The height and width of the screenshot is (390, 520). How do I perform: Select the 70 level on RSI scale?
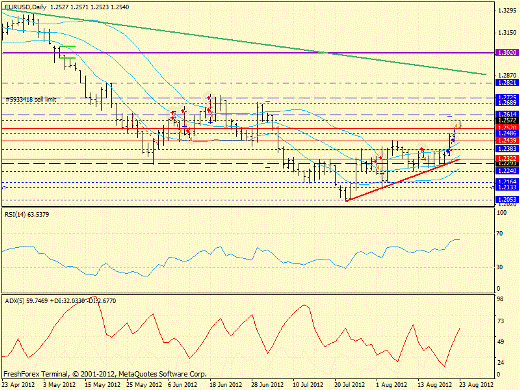tap(500, 233)
